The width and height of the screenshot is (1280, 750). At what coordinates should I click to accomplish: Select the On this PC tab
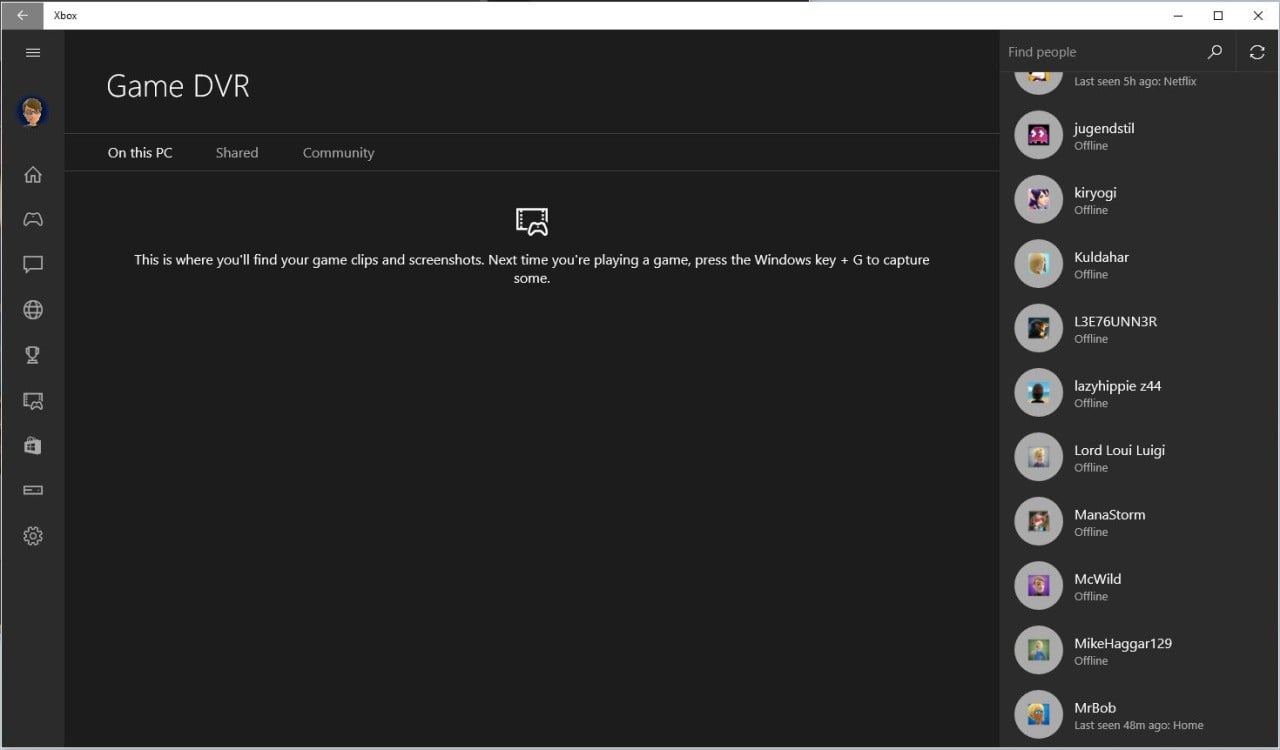[140, 153]
